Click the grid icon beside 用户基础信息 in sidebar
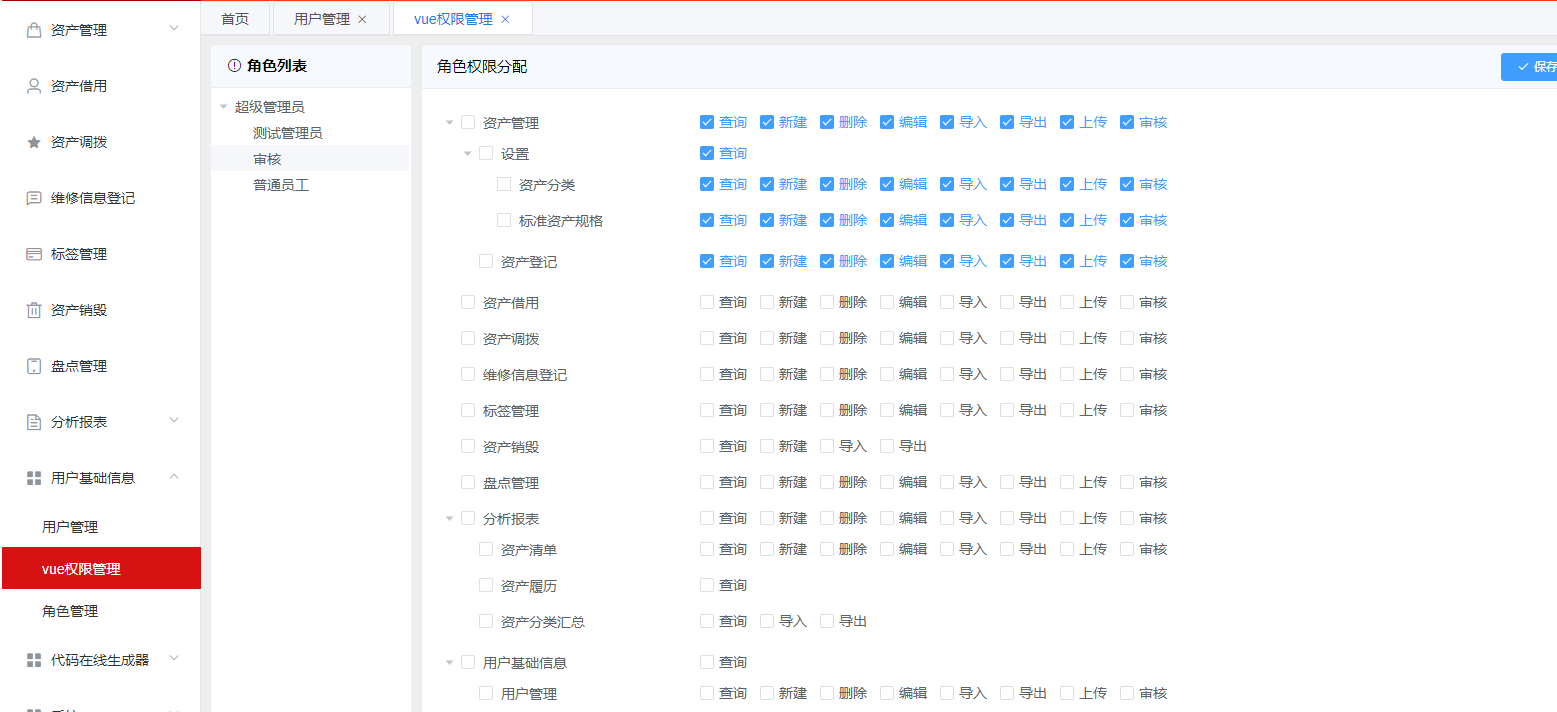Viewport: 1557px width, 712px height. coord(34,478)
